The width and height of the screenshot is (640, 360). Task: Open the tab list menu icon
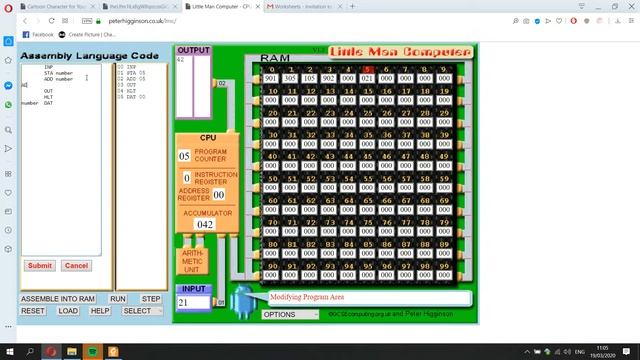click(x=582, y=6)
